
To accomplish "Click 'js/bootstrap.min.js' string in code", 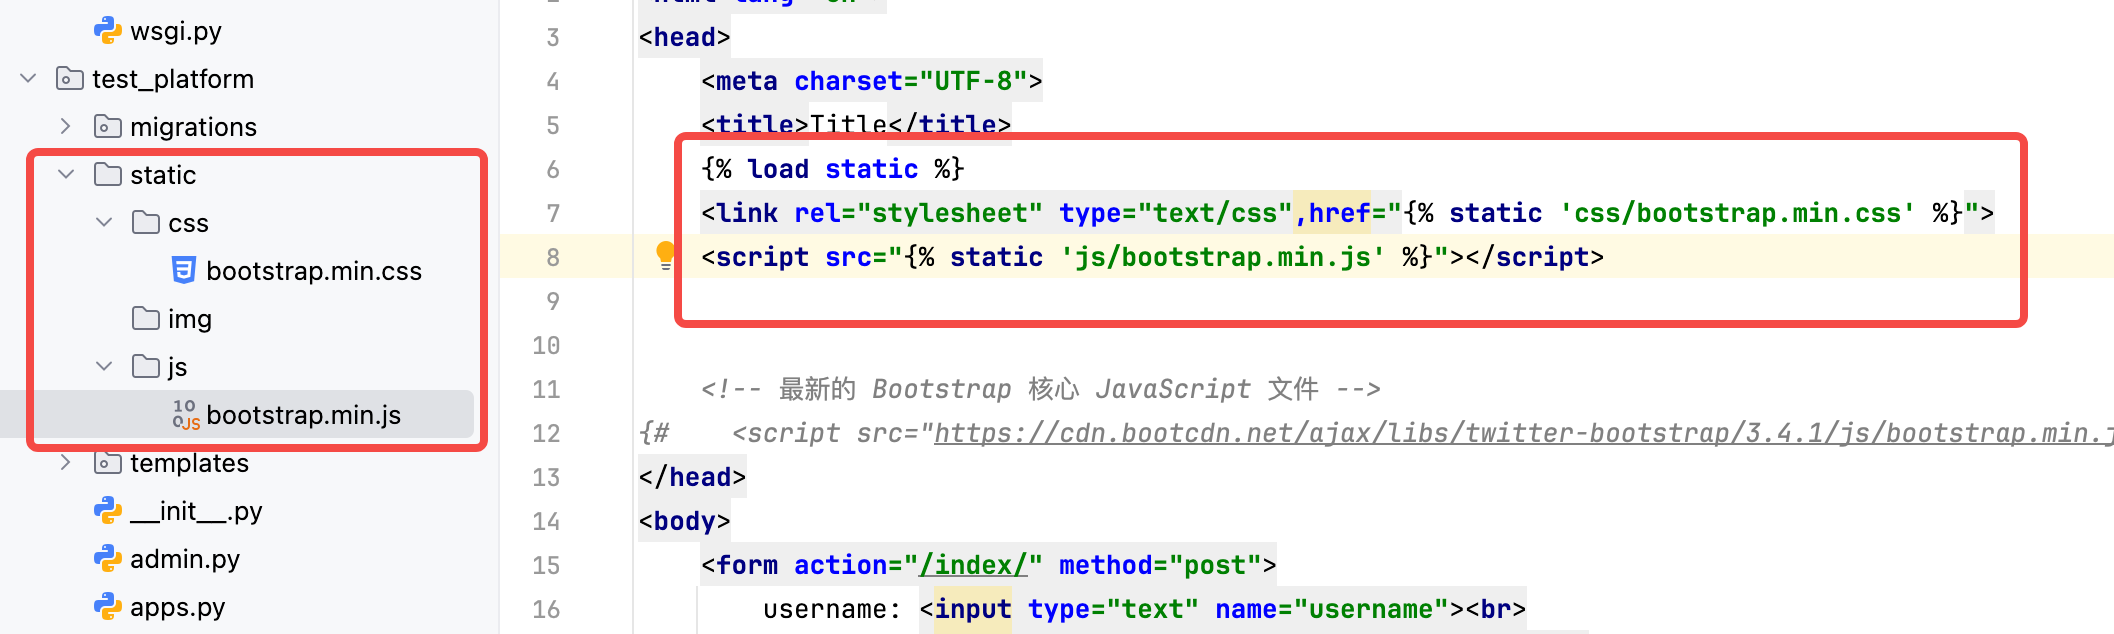I will click(1223, 257).
